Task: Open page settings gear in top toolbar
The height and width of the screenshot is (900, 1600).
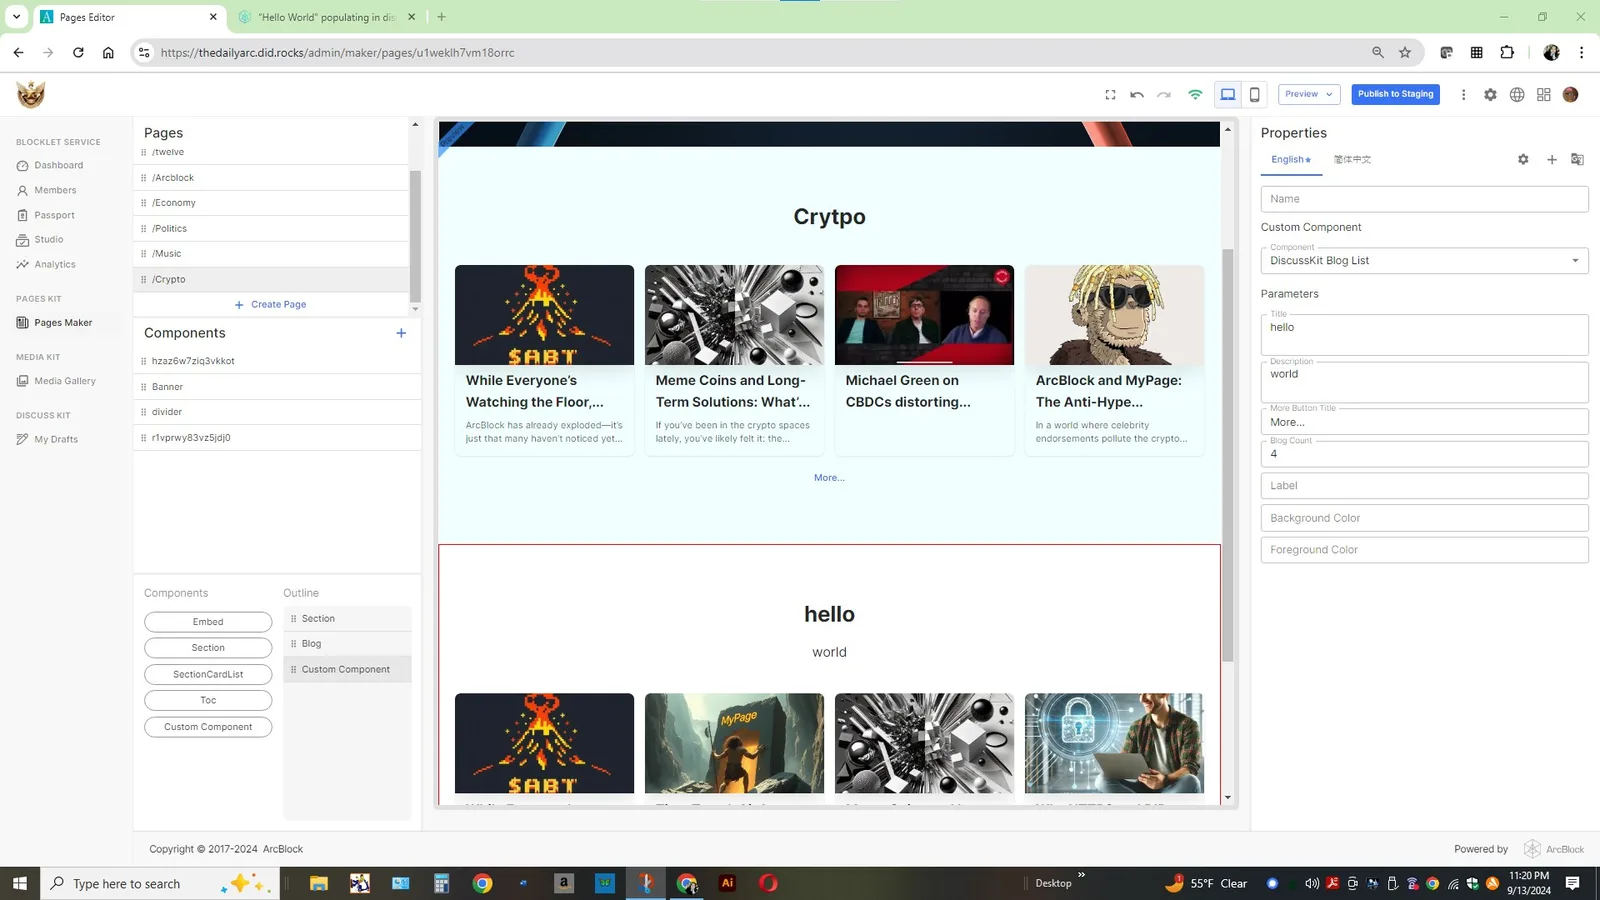Action: [x=1490, y=94]
